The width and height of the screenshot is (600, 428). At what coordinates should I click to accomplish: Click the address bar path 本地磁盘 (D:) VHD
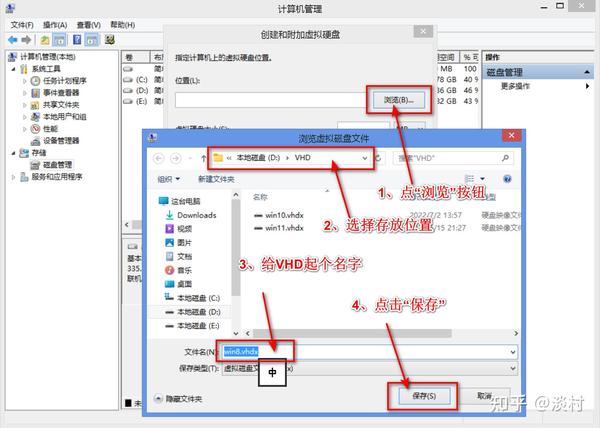click(x=274, y=158)
